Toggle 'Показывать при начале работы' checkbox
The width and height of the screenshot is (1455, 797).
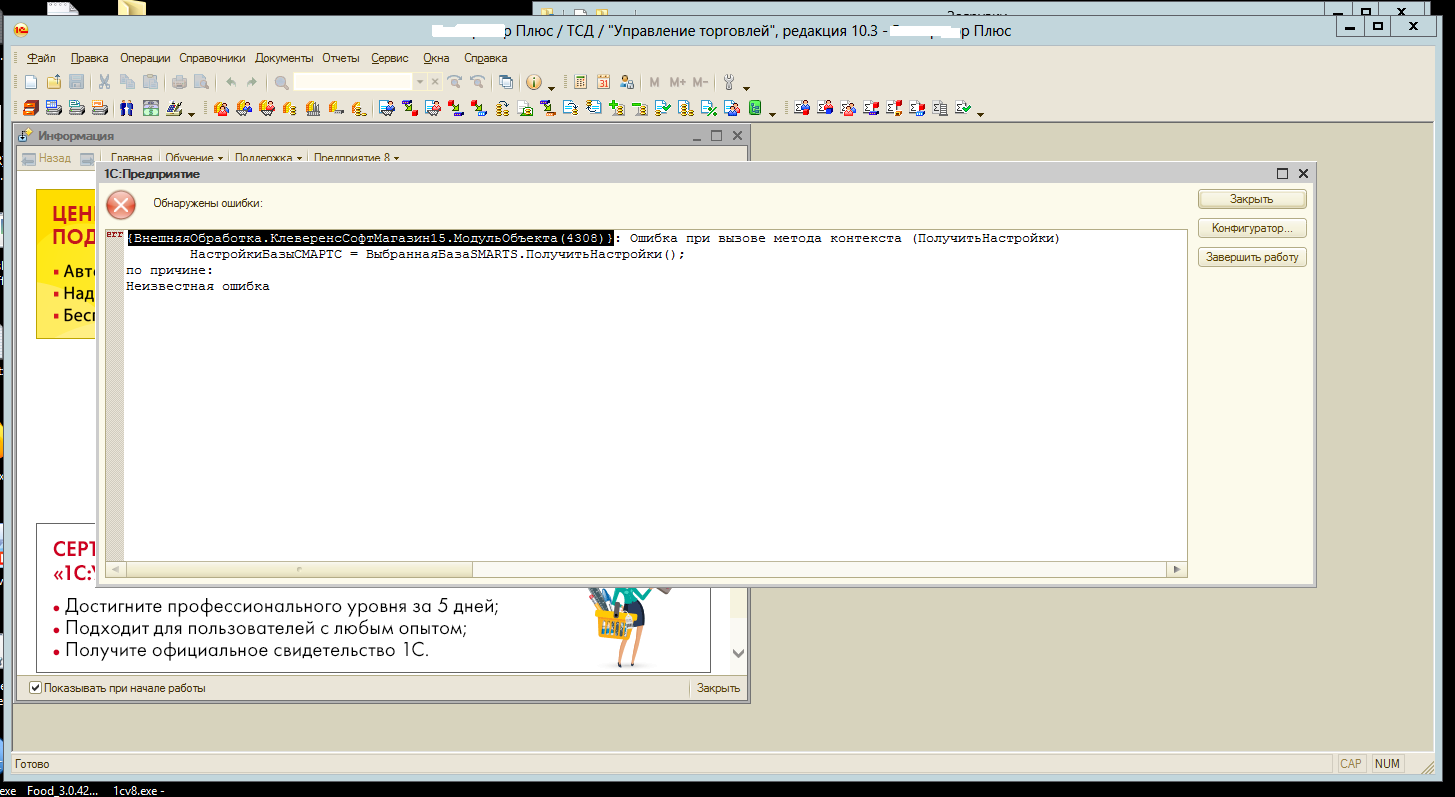(35, 688)
